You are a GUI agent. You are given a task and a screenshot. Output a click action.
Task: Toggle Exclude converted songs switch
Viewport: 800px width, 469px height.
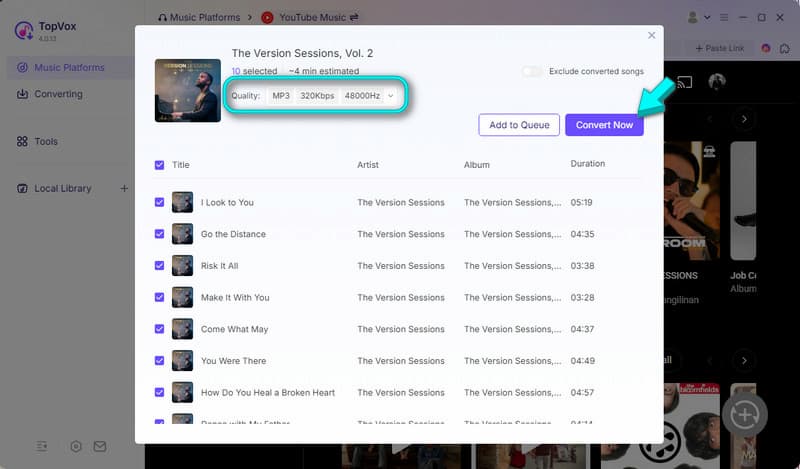[x=532, y=71]
